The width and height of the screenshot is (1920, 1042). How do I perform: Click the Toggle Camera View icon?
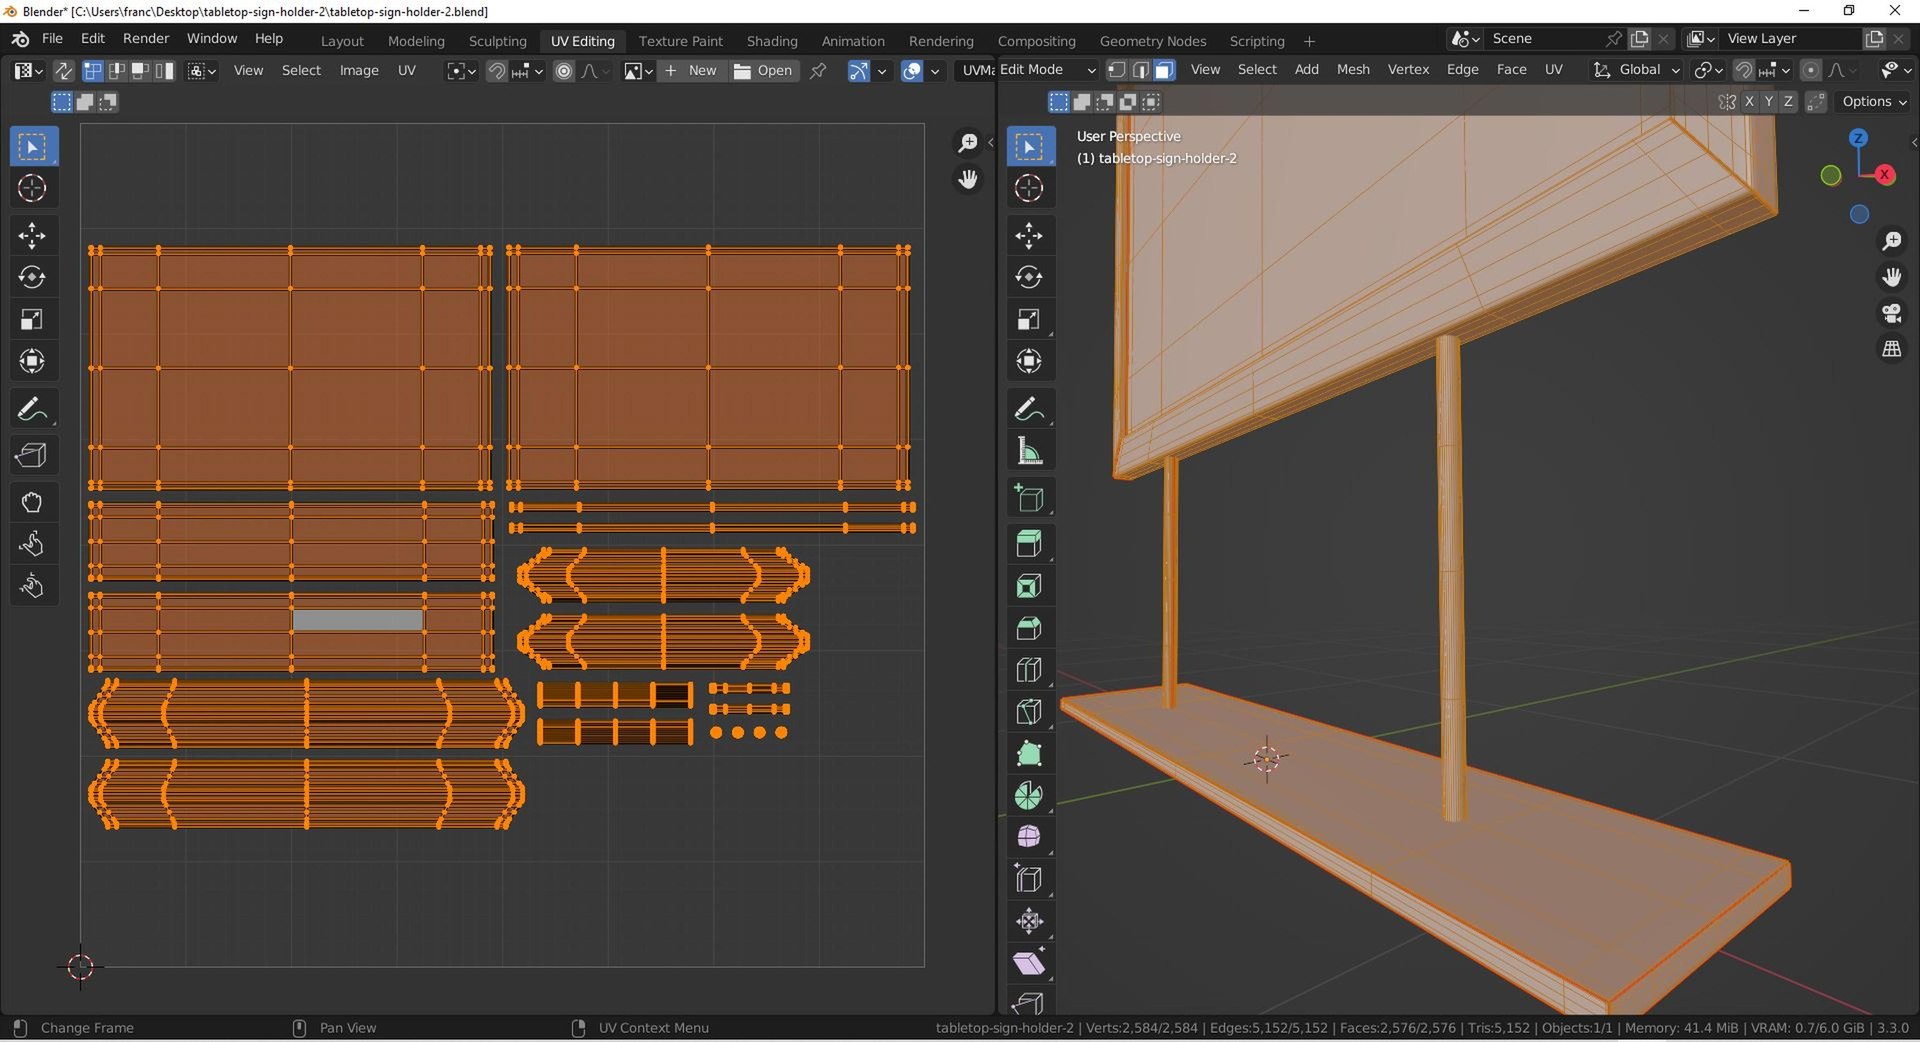coord(1891,313)
